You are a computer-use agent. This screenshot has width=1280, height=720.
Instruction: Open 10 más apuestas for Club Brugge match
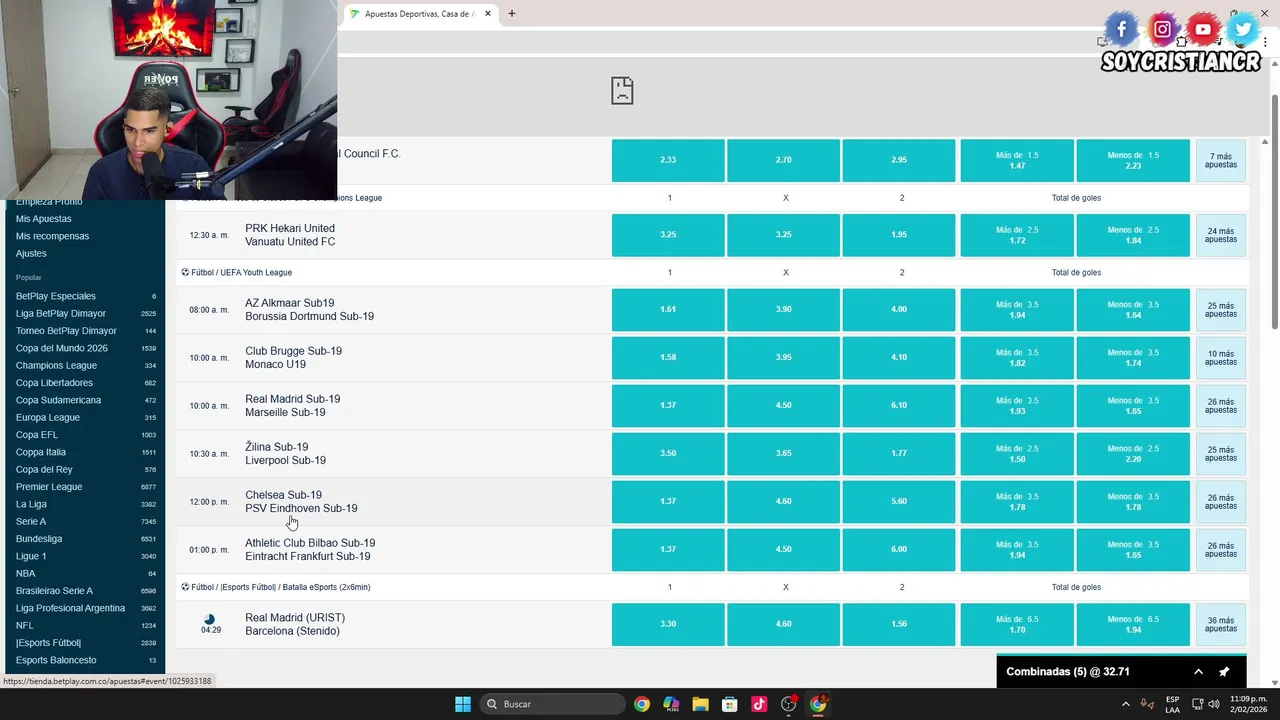(x=1220, y=358)
